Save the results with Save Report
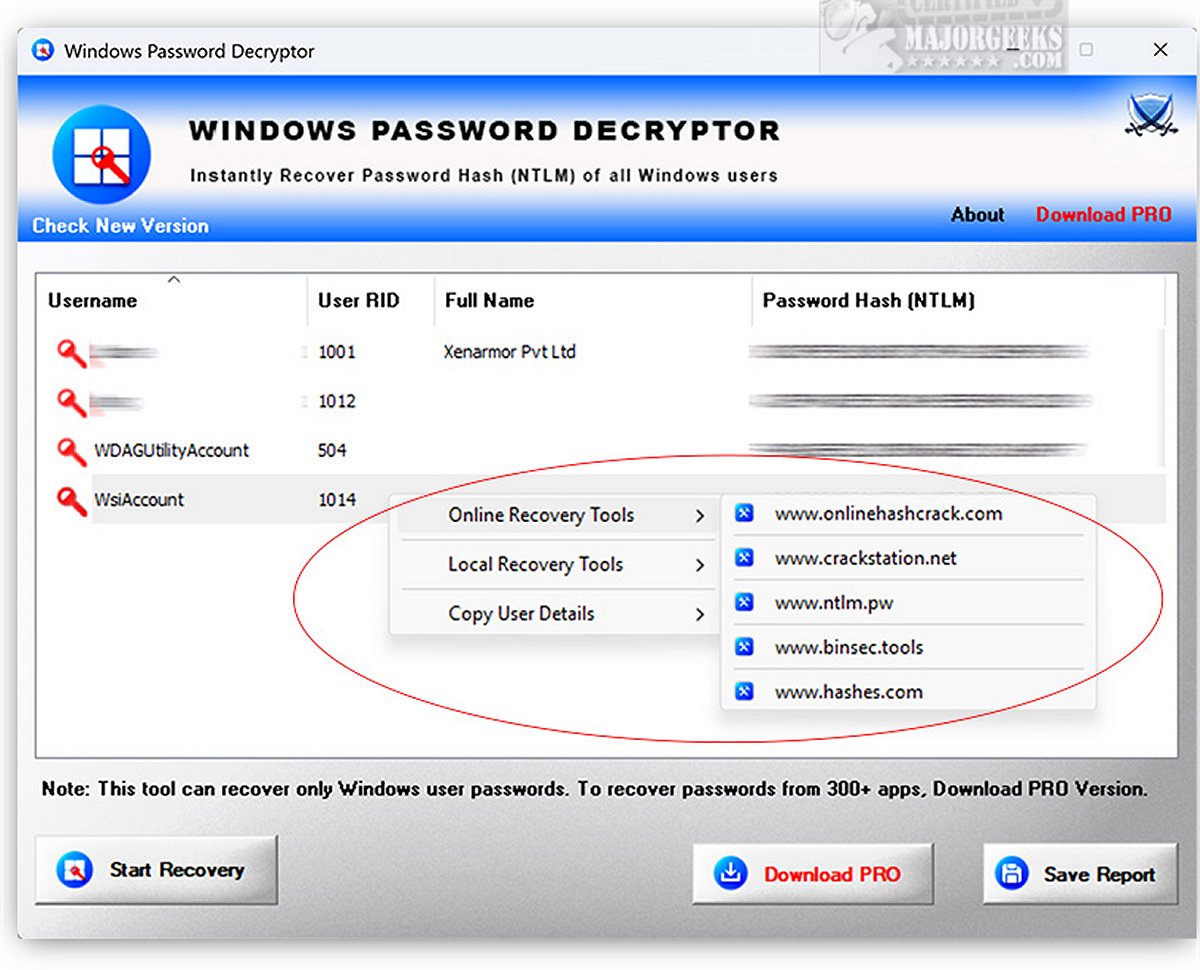Viewport: 1200px width, 970px height. [1080, 874]
